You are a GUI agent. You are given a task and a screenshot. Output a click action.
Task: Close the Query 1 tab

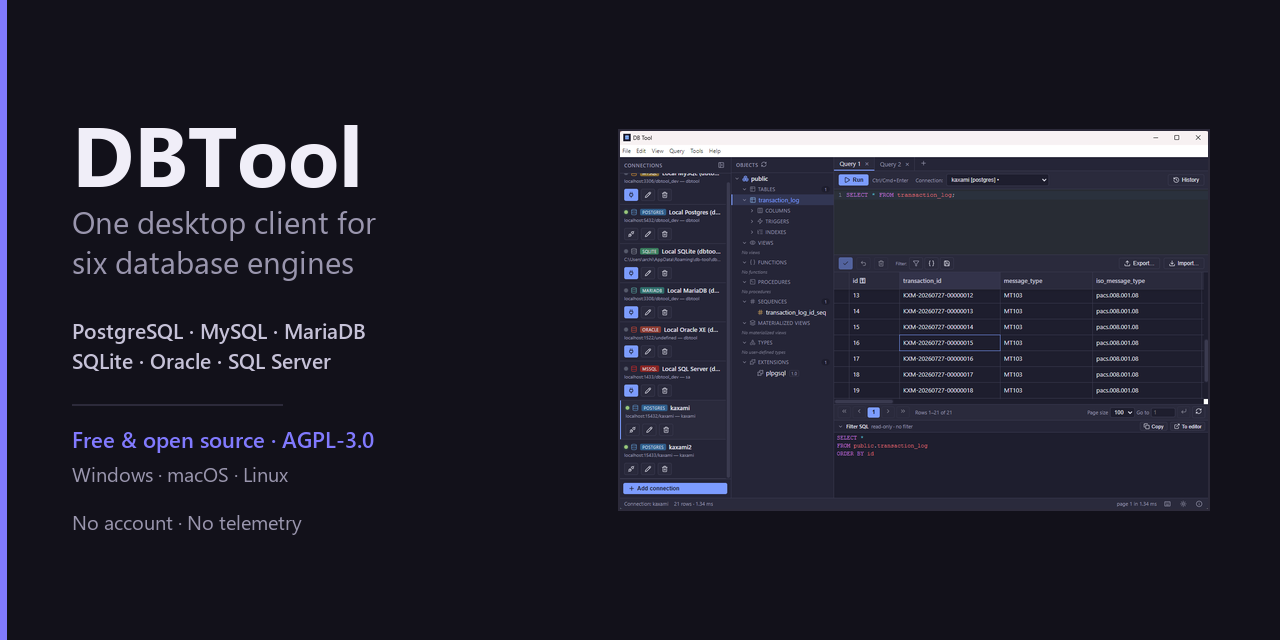point(867,164)
